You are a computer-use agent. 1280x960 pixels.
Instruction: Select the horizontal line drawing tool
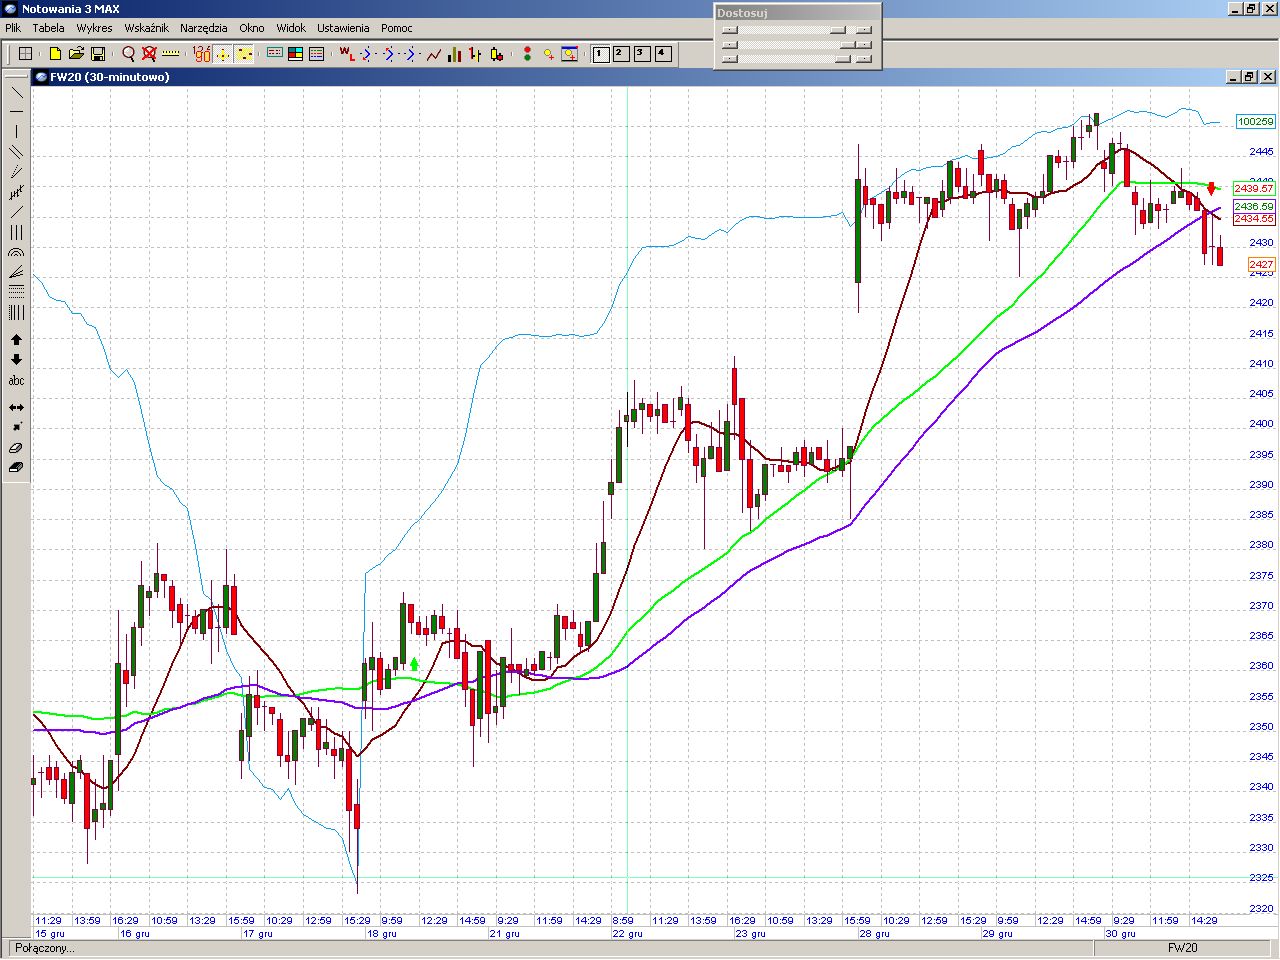pos(16,112)
